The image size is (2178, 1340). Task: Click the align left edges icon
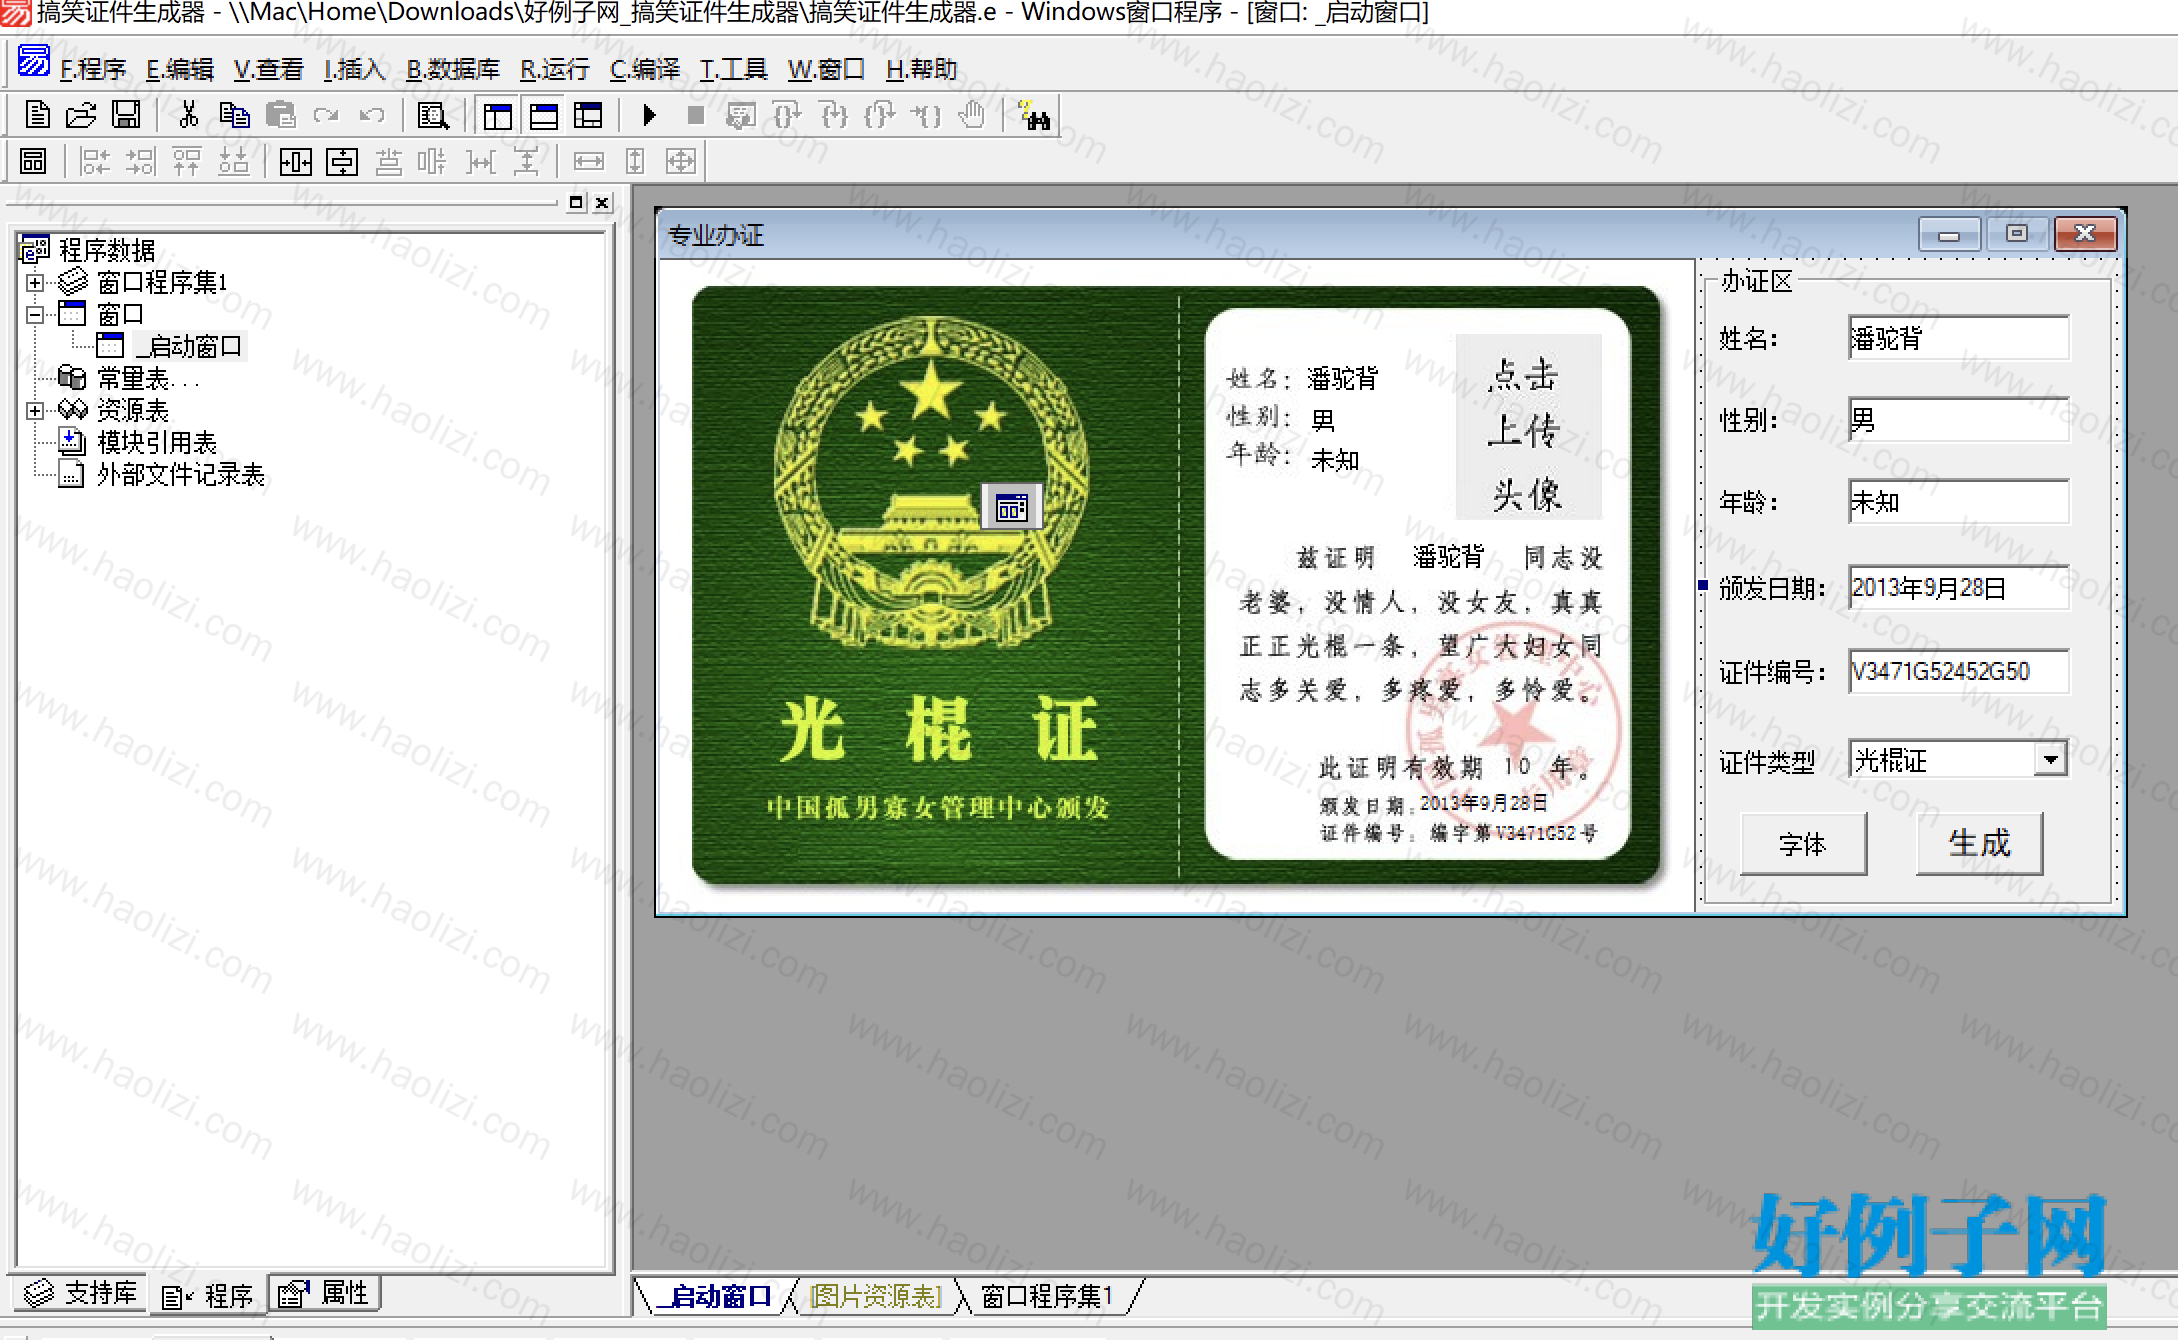[95, 162]
